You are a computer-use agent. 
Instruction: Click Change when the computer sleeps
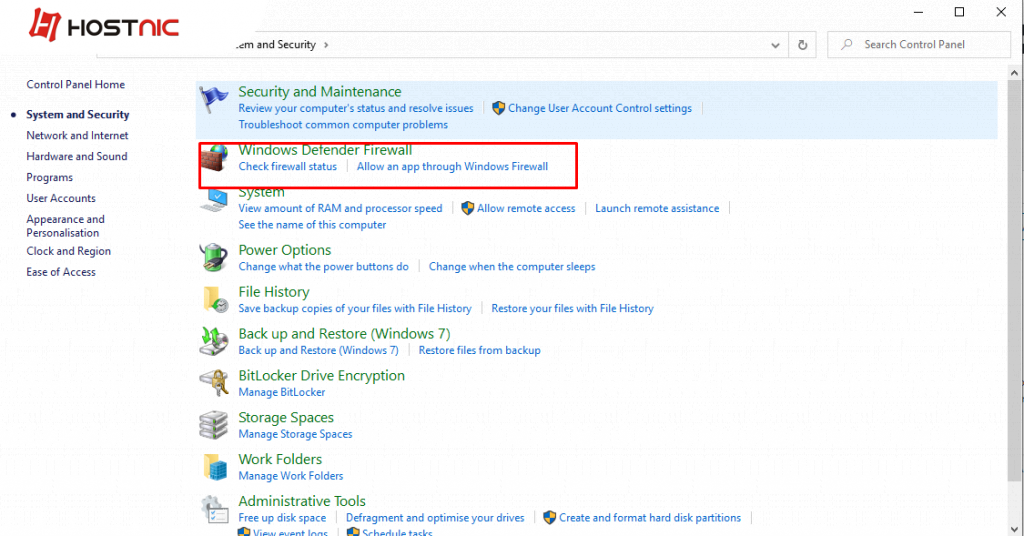(512, 266)
